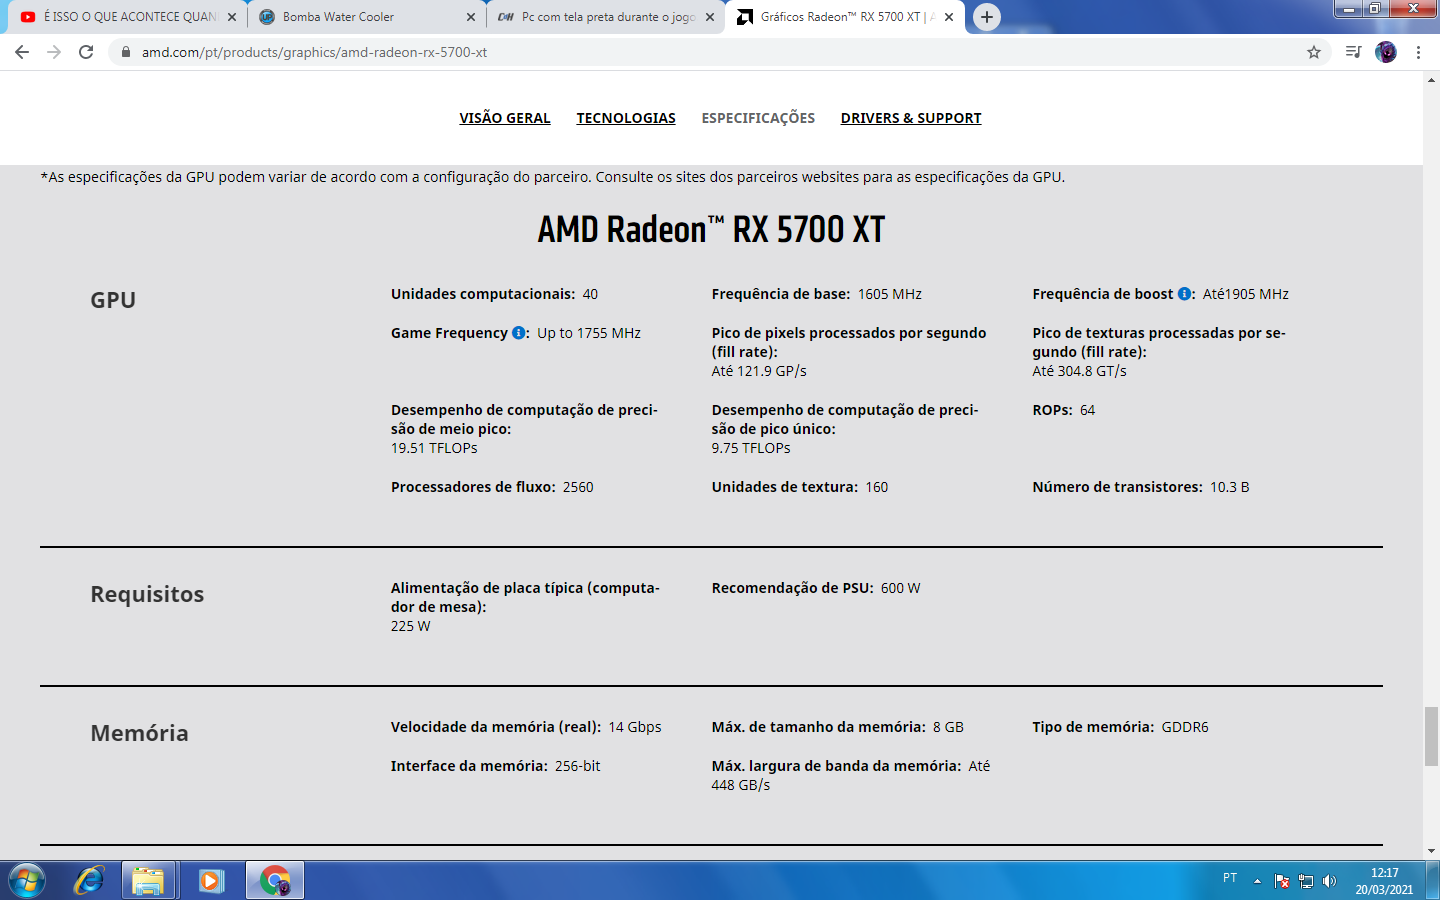The image size is (1440, 900).
Task: Click the transistors value 10.3 B
Action: (x=1230, y=487)
